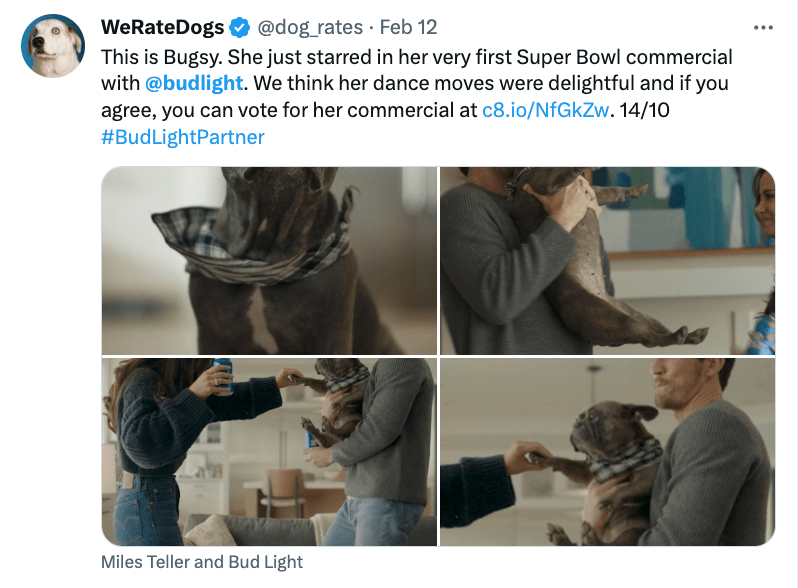Click the "14/10" rating text
Viewport: 798px width, 588px height.
(644, 109)
